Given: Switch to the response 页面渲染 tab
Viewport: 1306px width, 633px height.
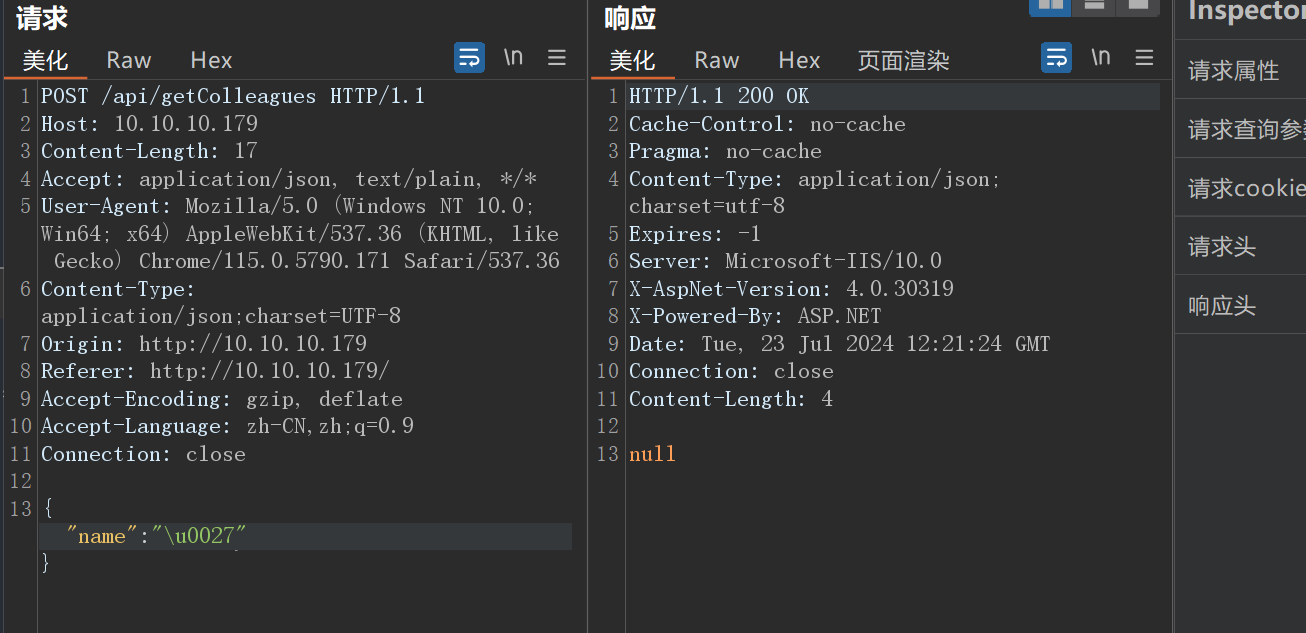Looking at the screenshot, I should coord(903,60).
